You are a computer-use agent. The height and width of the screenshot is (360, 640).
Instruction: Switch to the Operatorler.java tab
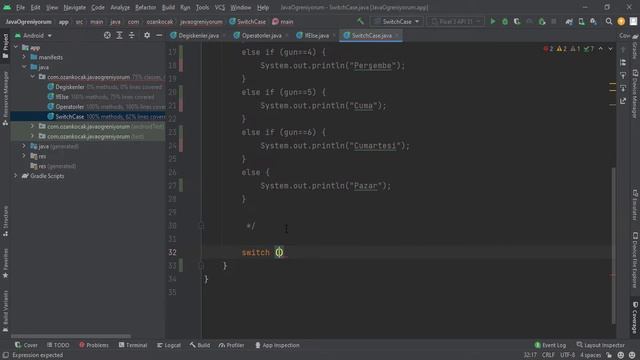point(261,36)
